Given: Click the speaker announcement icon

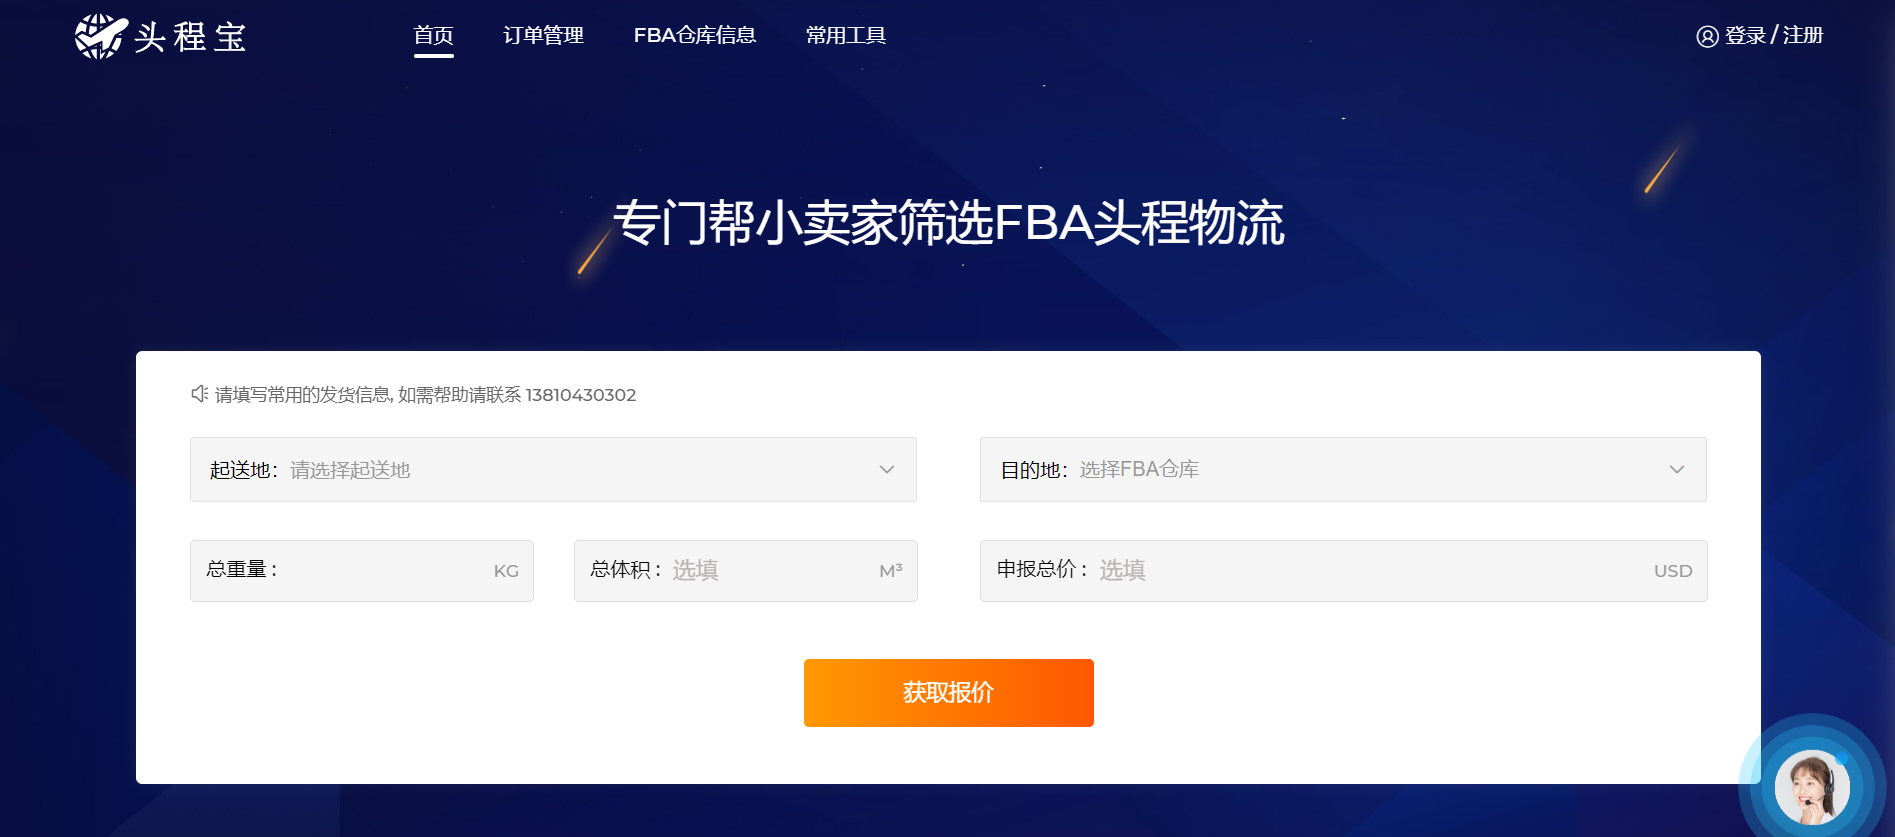Looking at the screenshot, I should (x=200, y=394).
